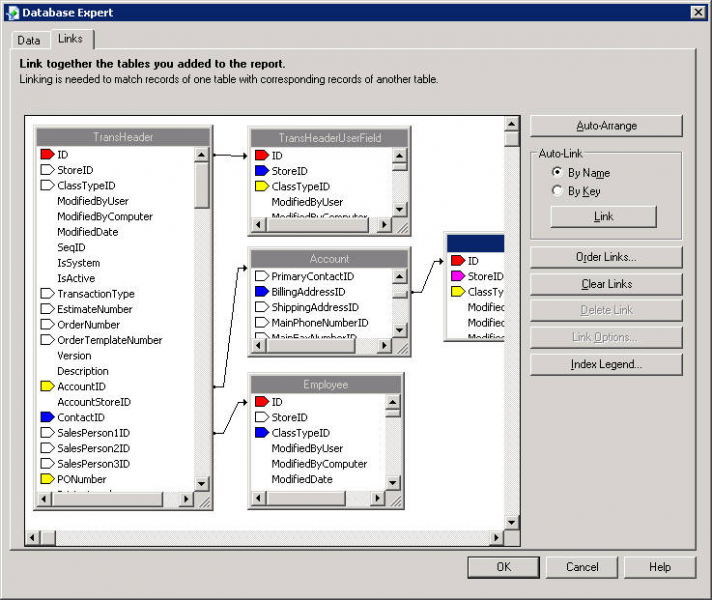
Task: Click blue StoreID icon in TransHeaderUserField
Action: (x=262, y=171)
